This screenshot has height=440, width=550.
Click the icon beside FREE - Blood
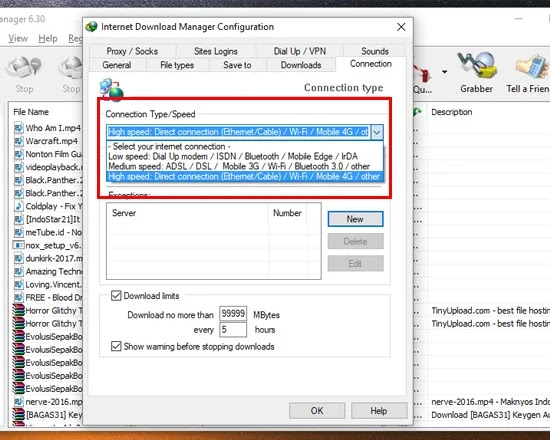point(19,298)
